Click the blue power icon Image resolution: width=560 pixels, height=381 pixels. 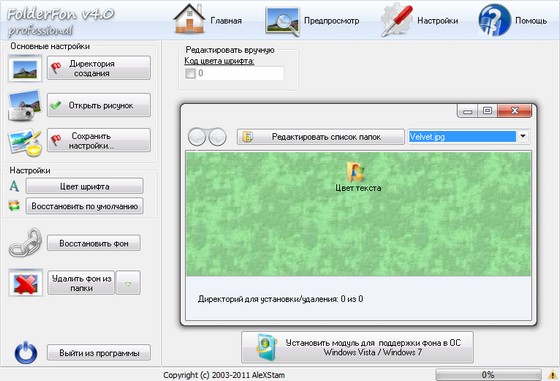26,353
